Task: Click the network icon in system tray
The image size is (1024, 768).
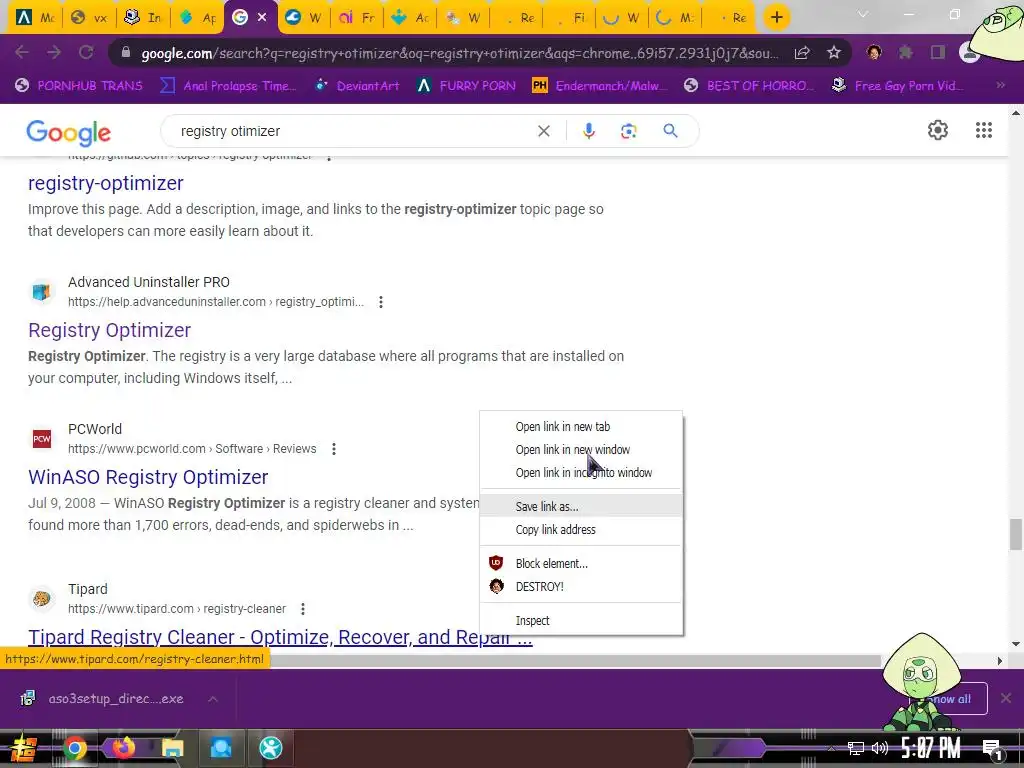Action: coord(856,748)
